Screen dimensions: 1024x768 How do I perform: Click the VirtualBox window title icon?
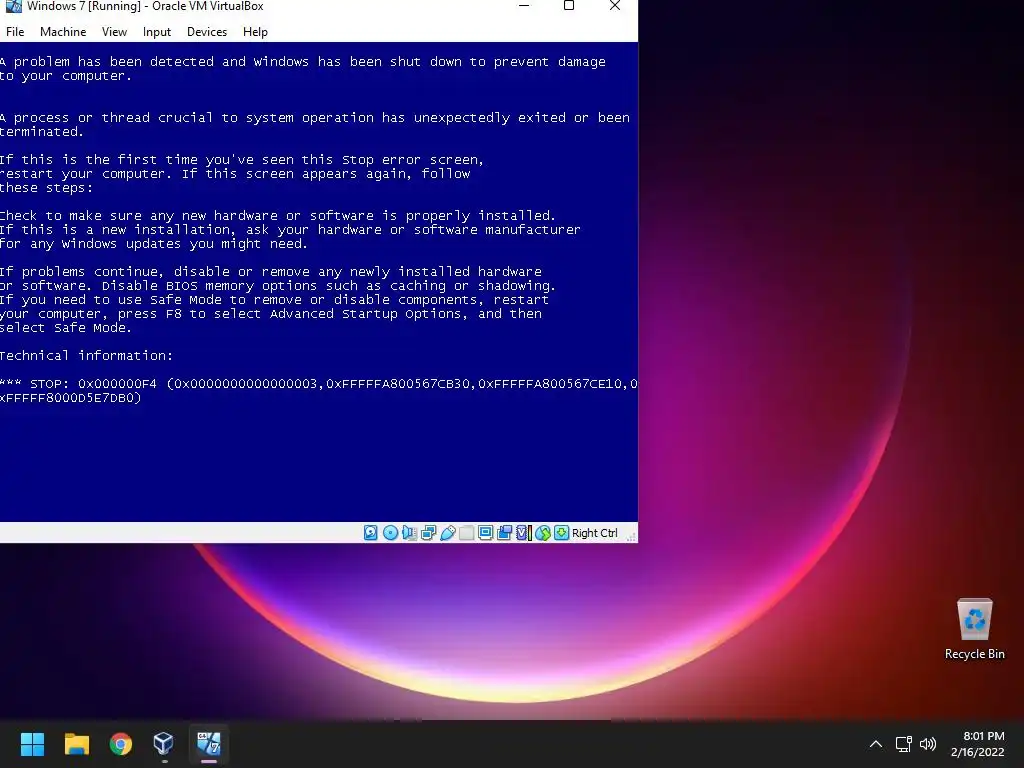click(13, 6)
